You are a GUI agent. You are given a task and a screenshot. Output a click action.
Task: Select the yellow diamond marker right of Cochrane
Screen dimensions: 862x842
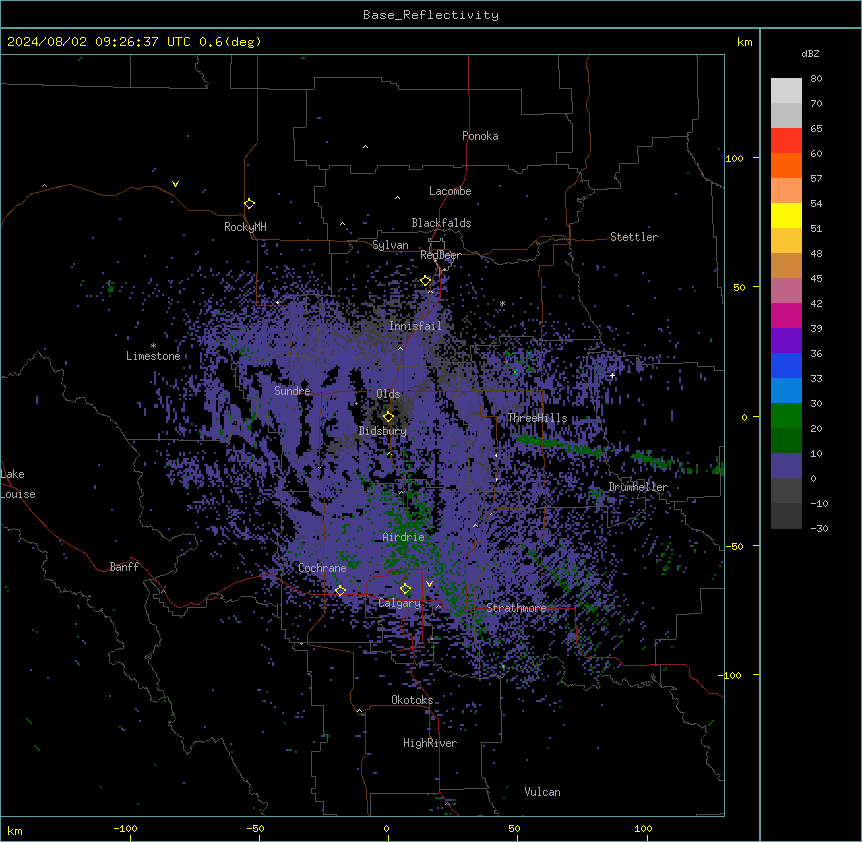[x=340, y=591]
